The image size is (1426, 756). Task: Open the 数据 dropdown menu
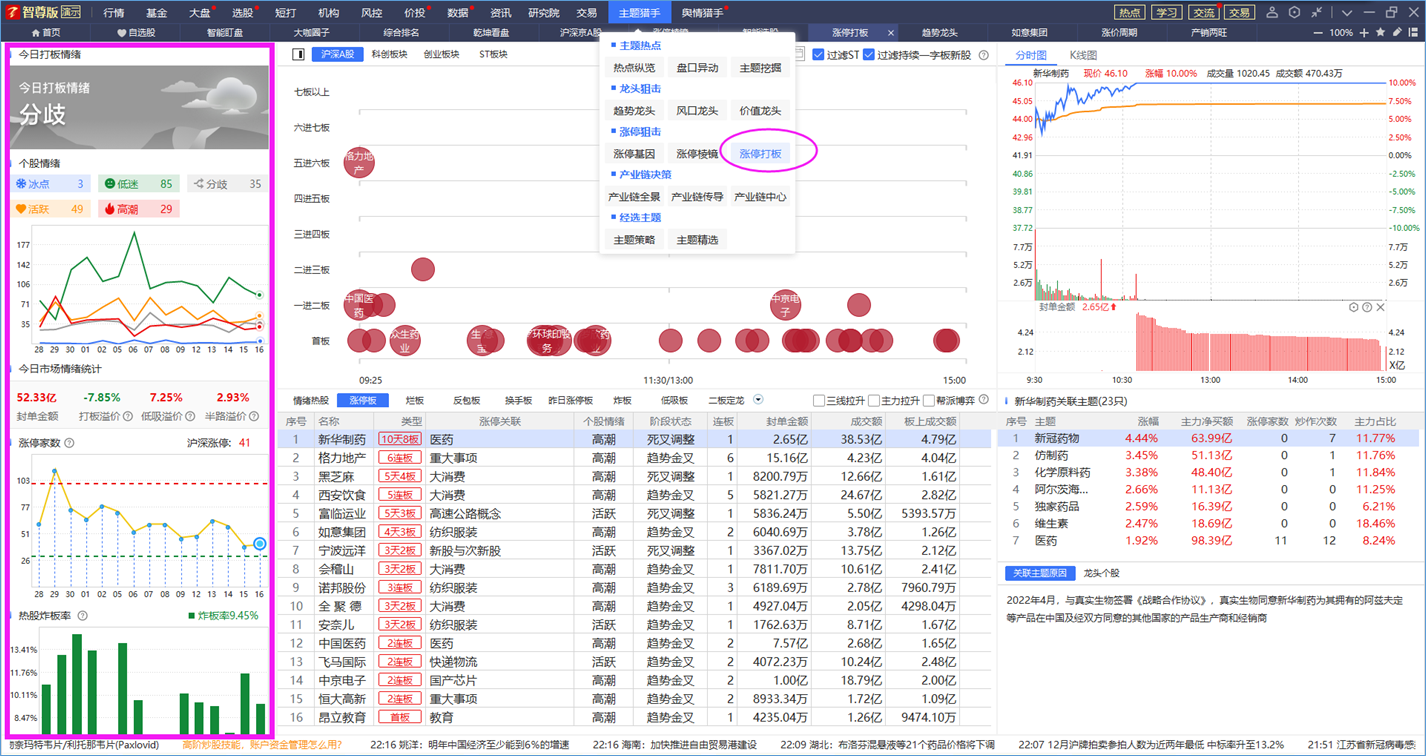click(x=459, y=13)
